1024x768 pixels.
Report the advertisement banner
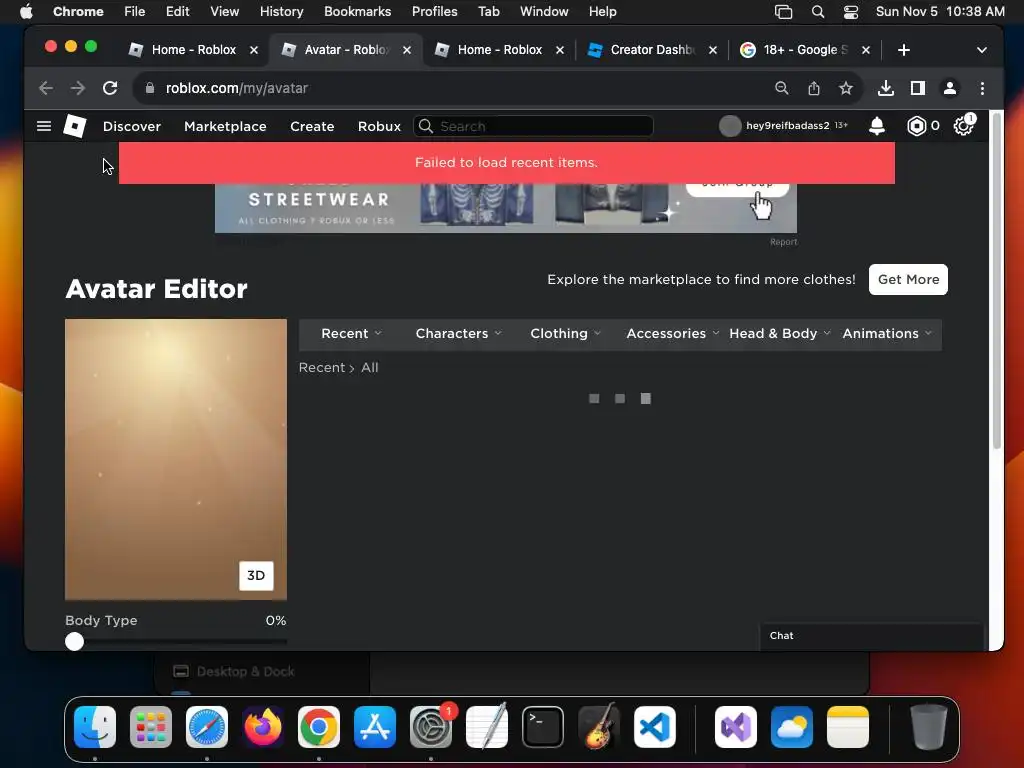pyautogui.click(x=783, y=242)
